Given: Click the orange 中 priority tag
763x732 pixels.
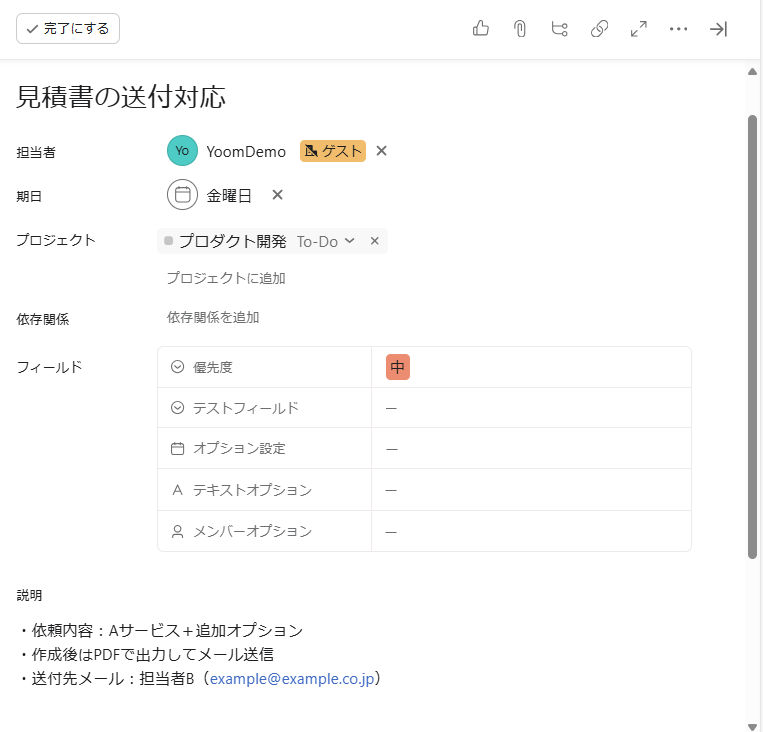Looking at the screenshot, I should pyautogui.click(x=398, y=367).
